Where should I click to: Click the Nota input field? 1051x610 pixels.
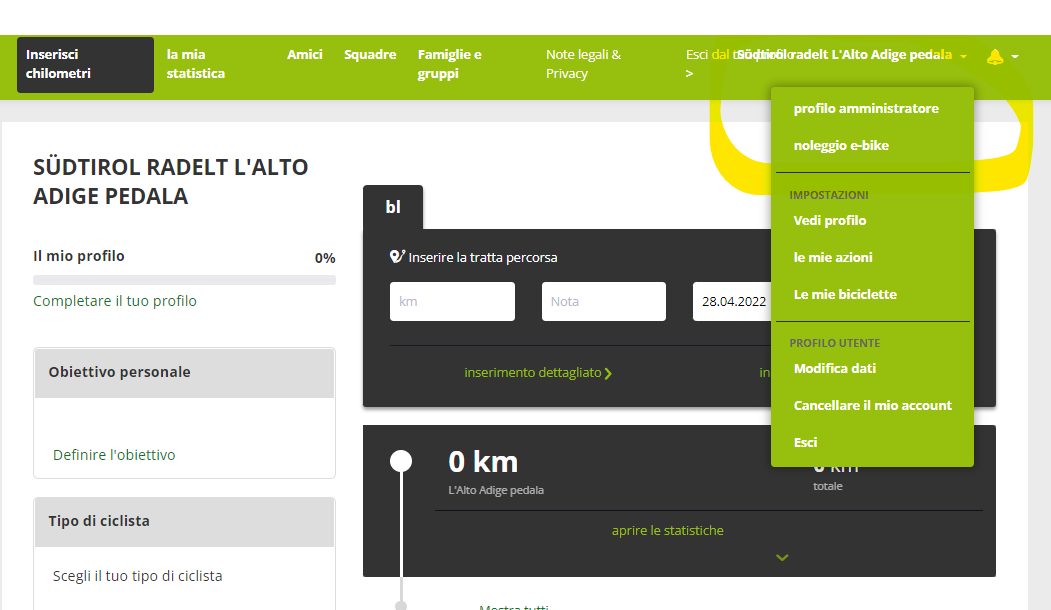tap(604, 302)
